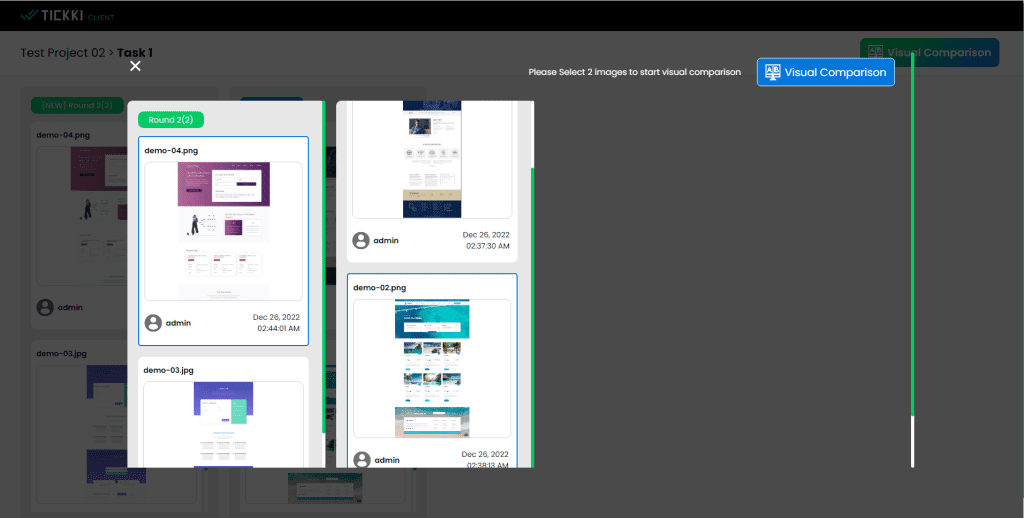The height and width of the screenshot is (518, 1024).
Task: Click the dimmed background demo-04.png title
Action: point(63,135)
